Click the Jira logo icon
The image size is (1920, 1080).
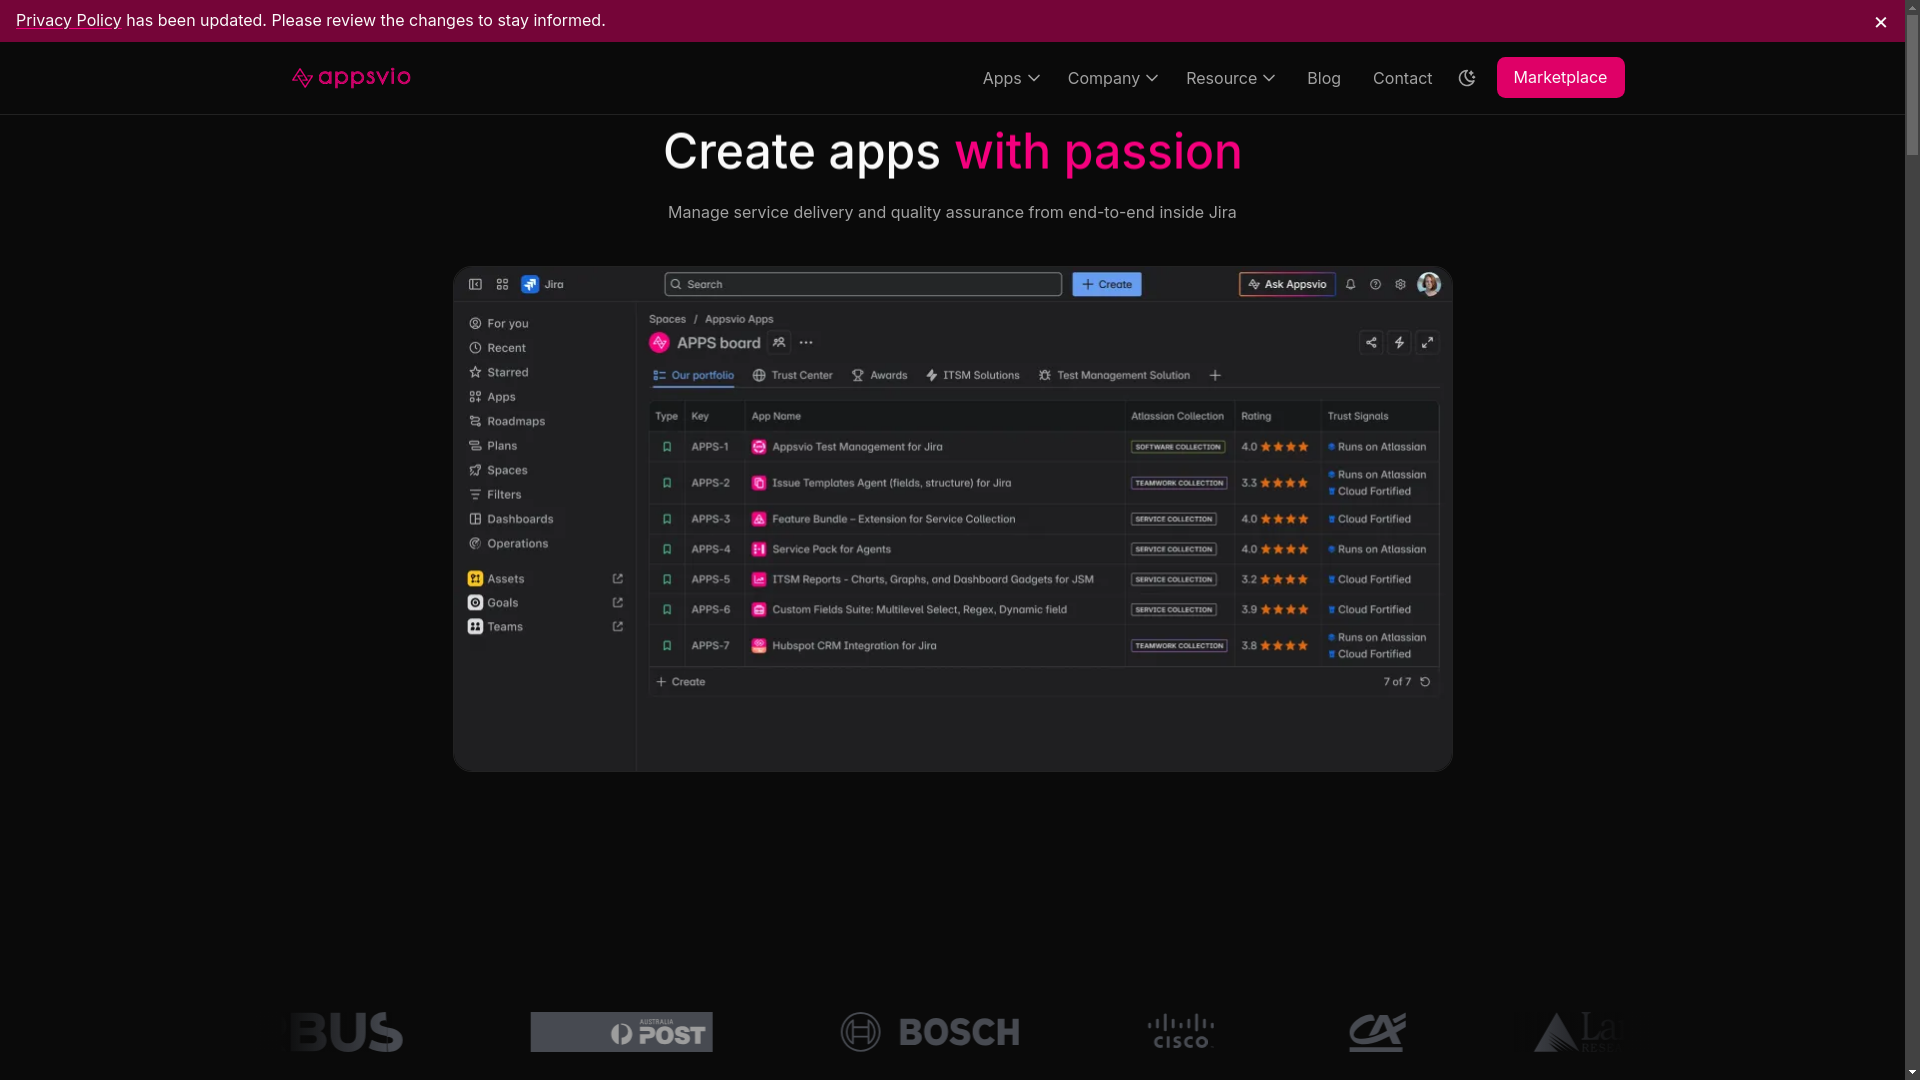[x=530, y=284]
